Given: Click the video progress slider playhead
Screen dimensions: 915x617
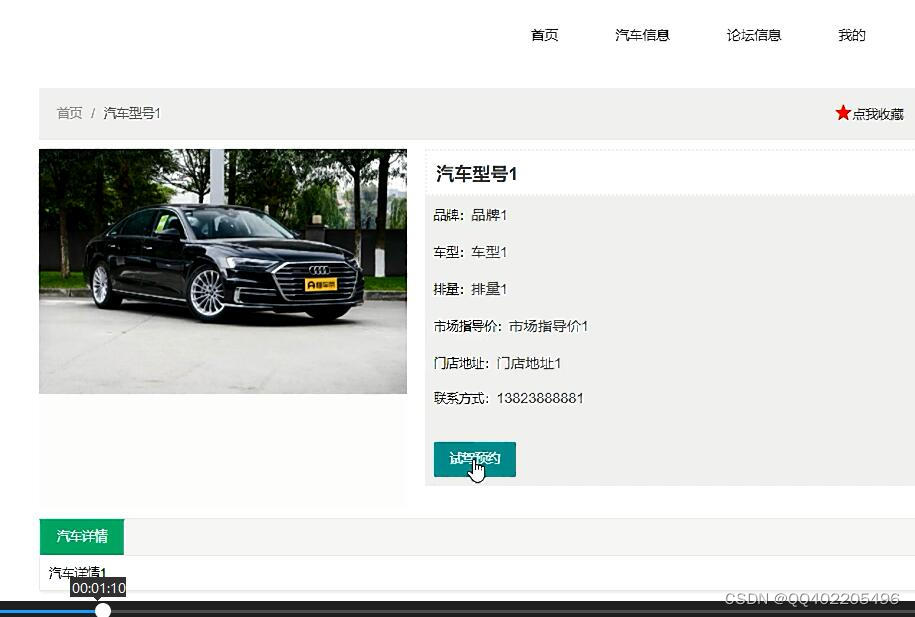Looking at the screenshot, I should click(x=104, y=610).
